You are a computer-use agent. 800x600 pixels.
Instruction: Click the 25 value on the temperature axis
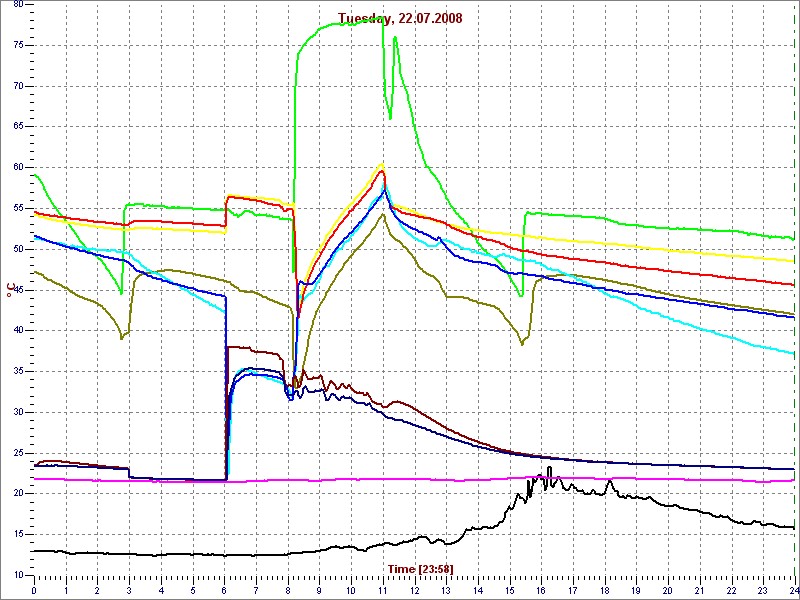pos(20,453)
